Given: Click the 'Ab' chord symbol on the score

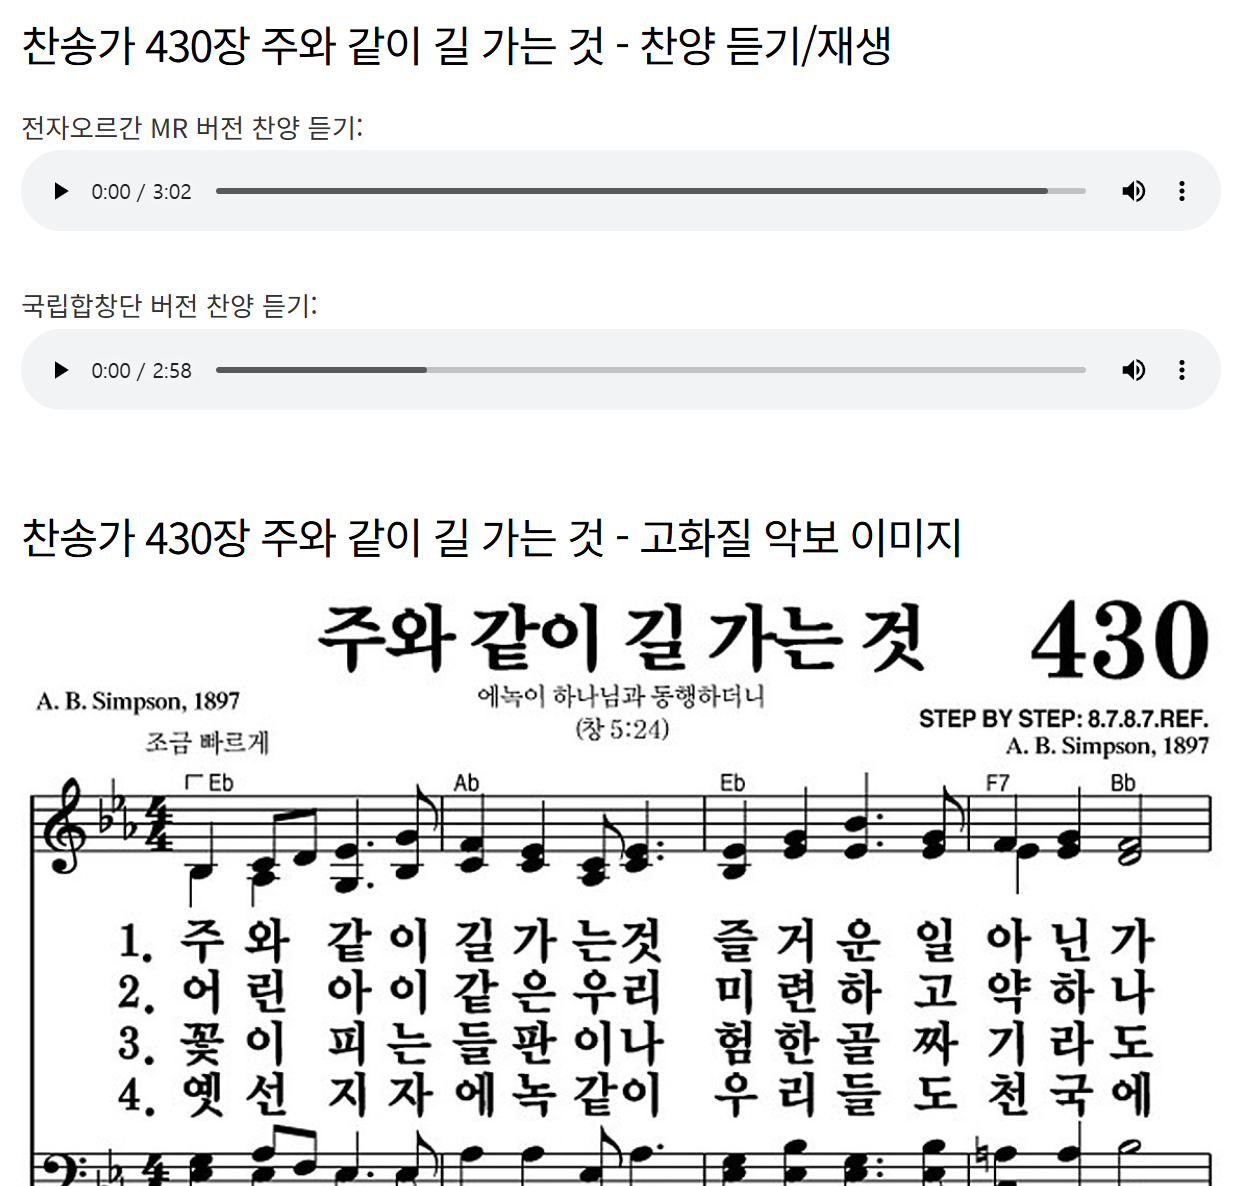Looking at the screenshot, I should click(x=466, y=783).
